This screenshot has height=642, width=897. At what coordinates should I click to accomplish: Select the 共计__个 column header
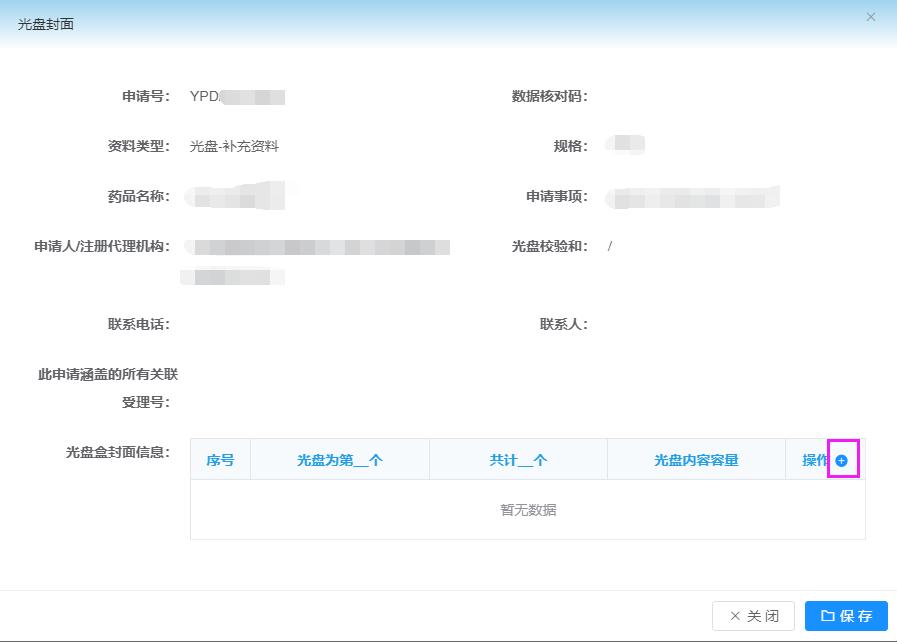pos(518,459)
